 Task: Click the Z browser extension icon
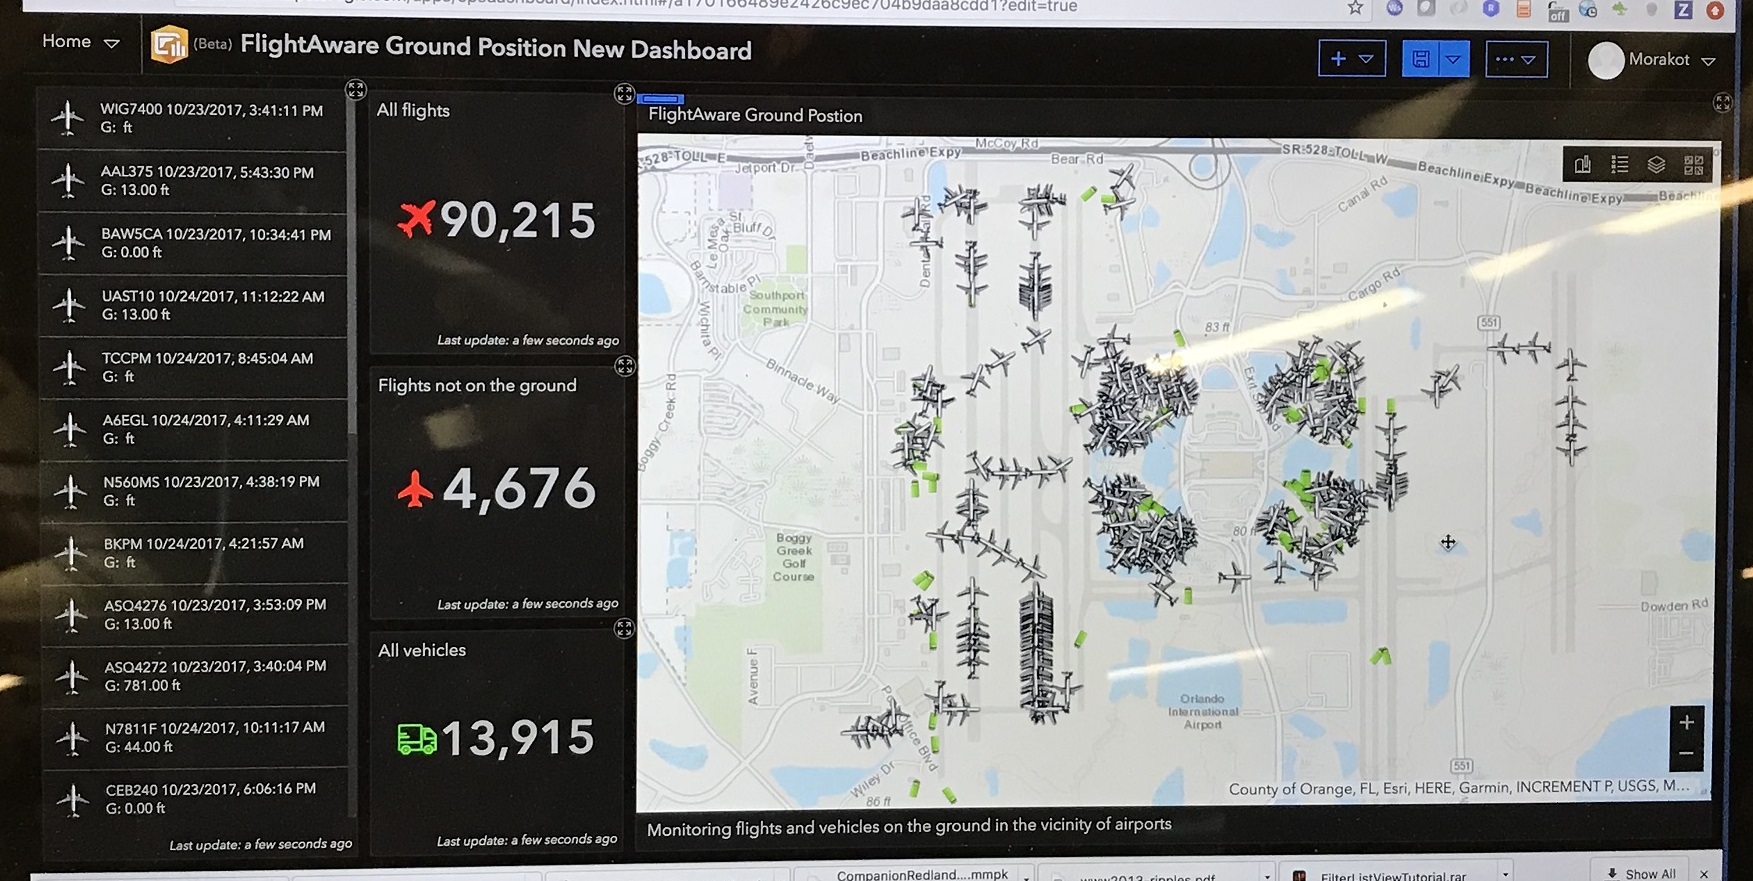(x=1683, y=9)
